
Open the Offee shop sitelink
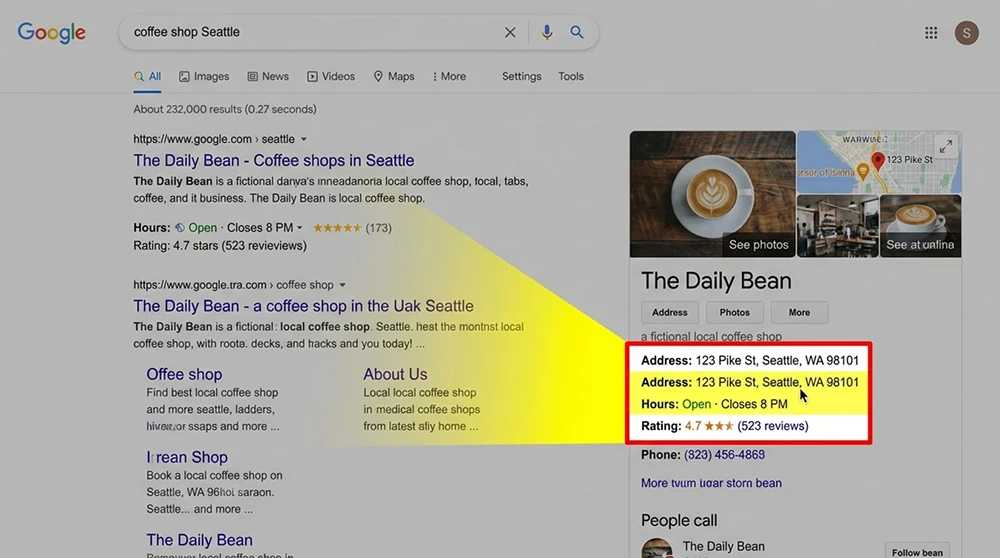coord(184,374)
